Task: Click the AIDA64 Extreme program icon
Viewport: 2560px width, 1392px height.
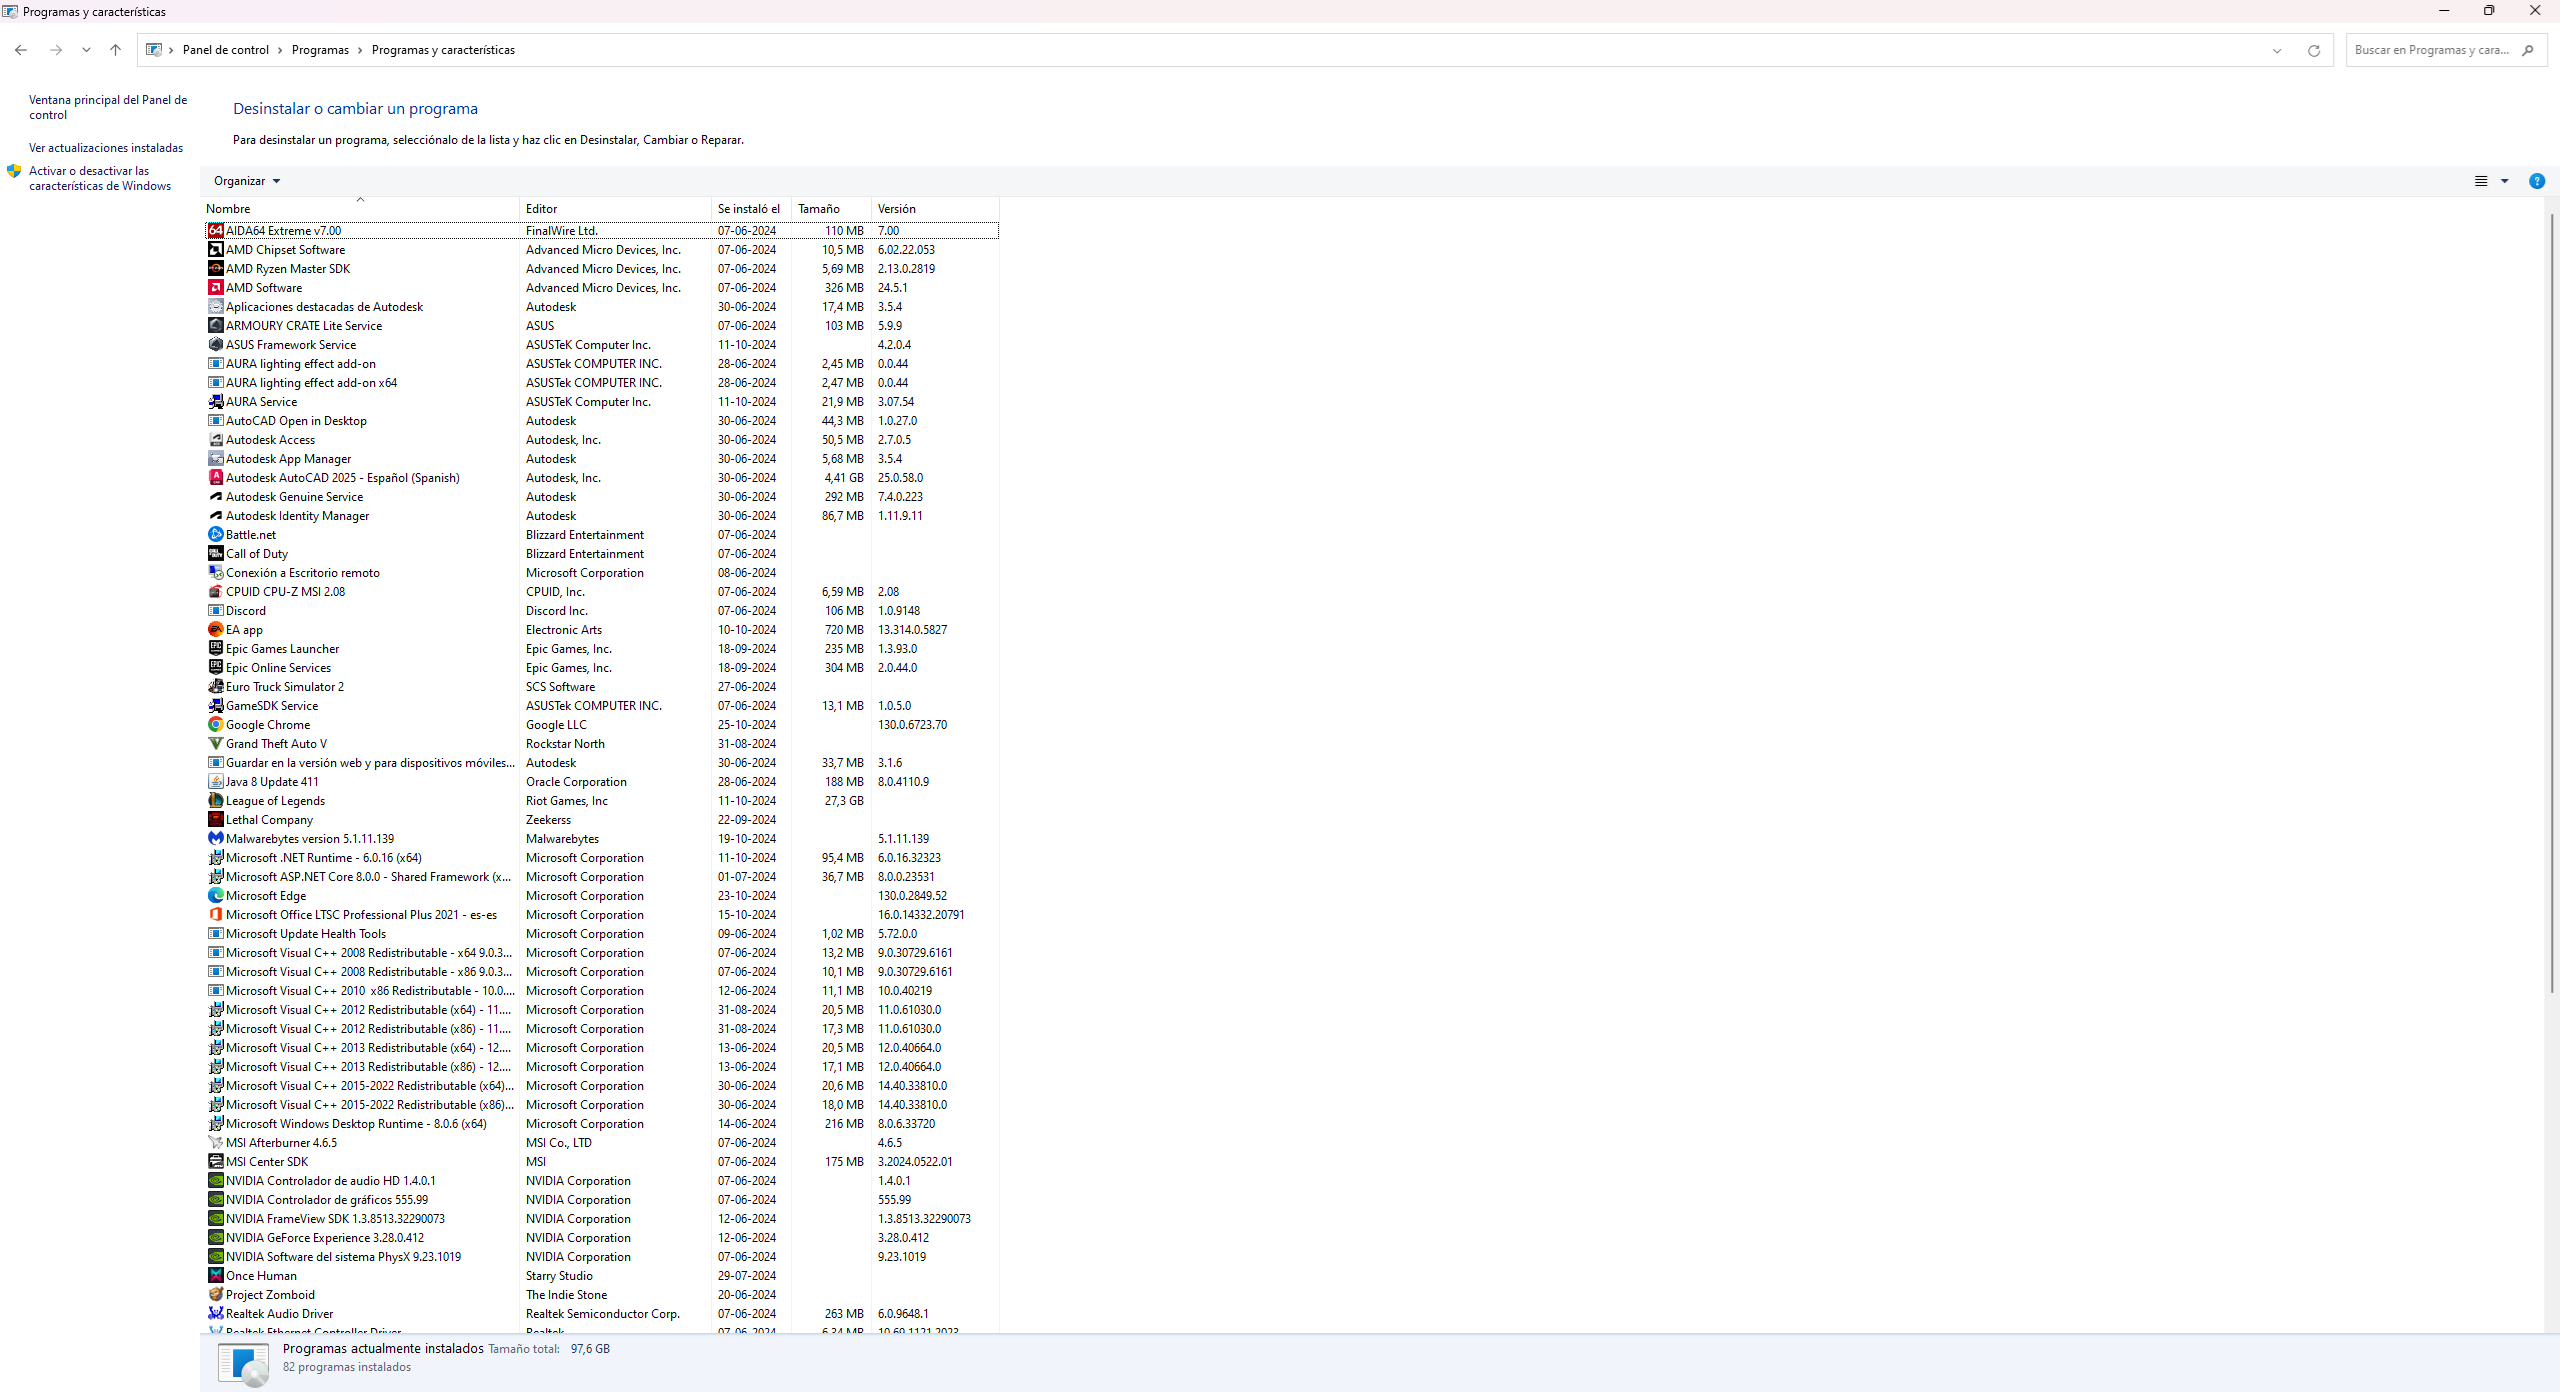Action: pos(215,231)
